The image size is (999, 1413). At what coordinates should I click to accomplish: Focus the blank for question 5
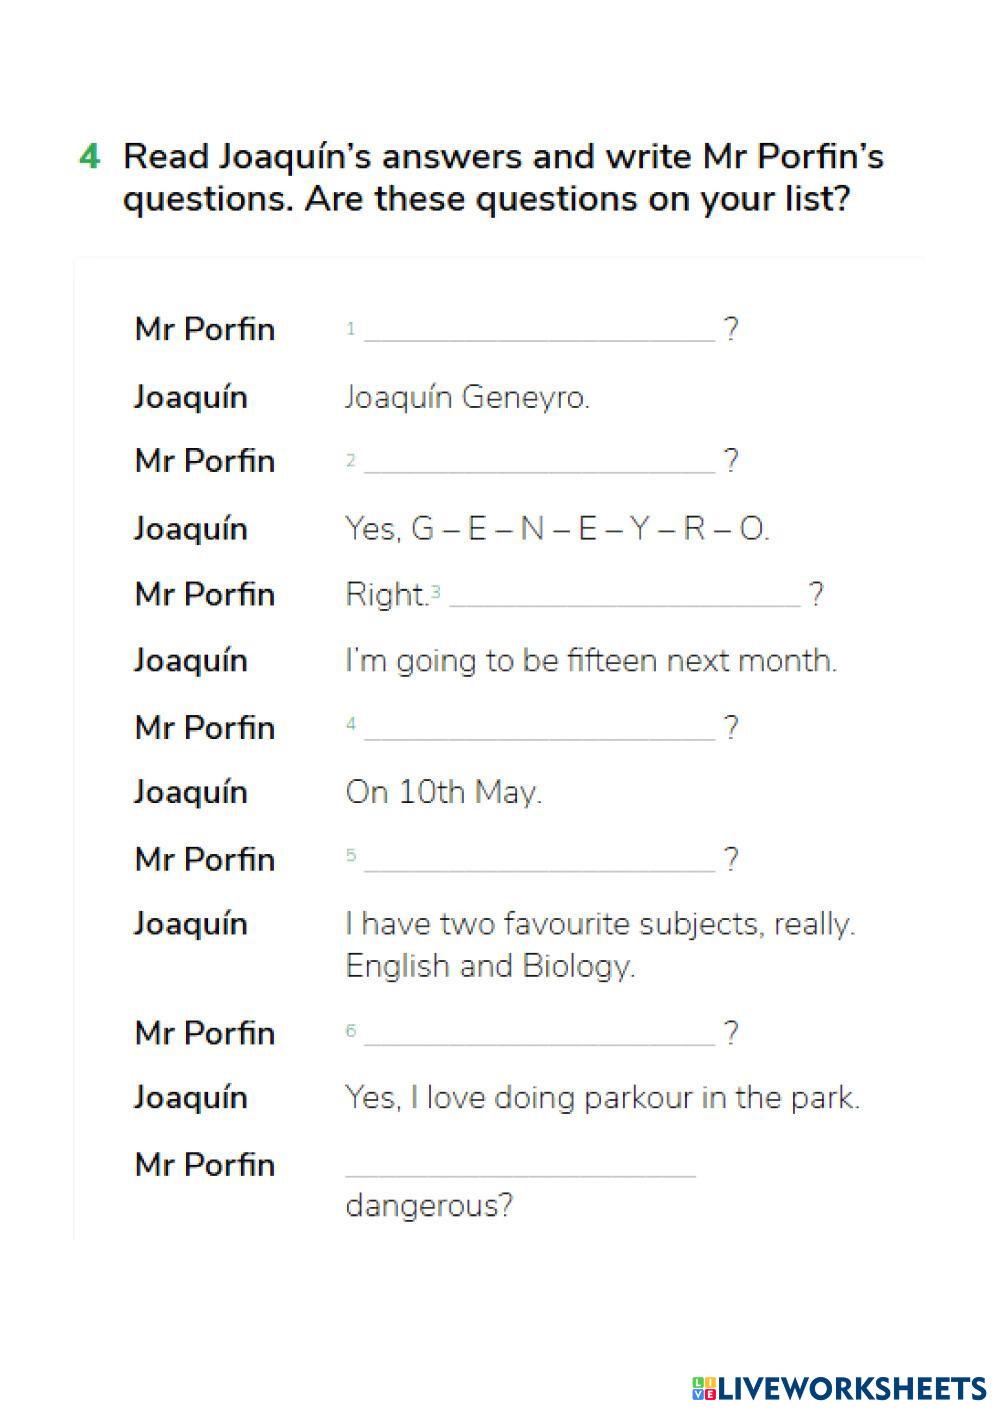coord(540,859)
